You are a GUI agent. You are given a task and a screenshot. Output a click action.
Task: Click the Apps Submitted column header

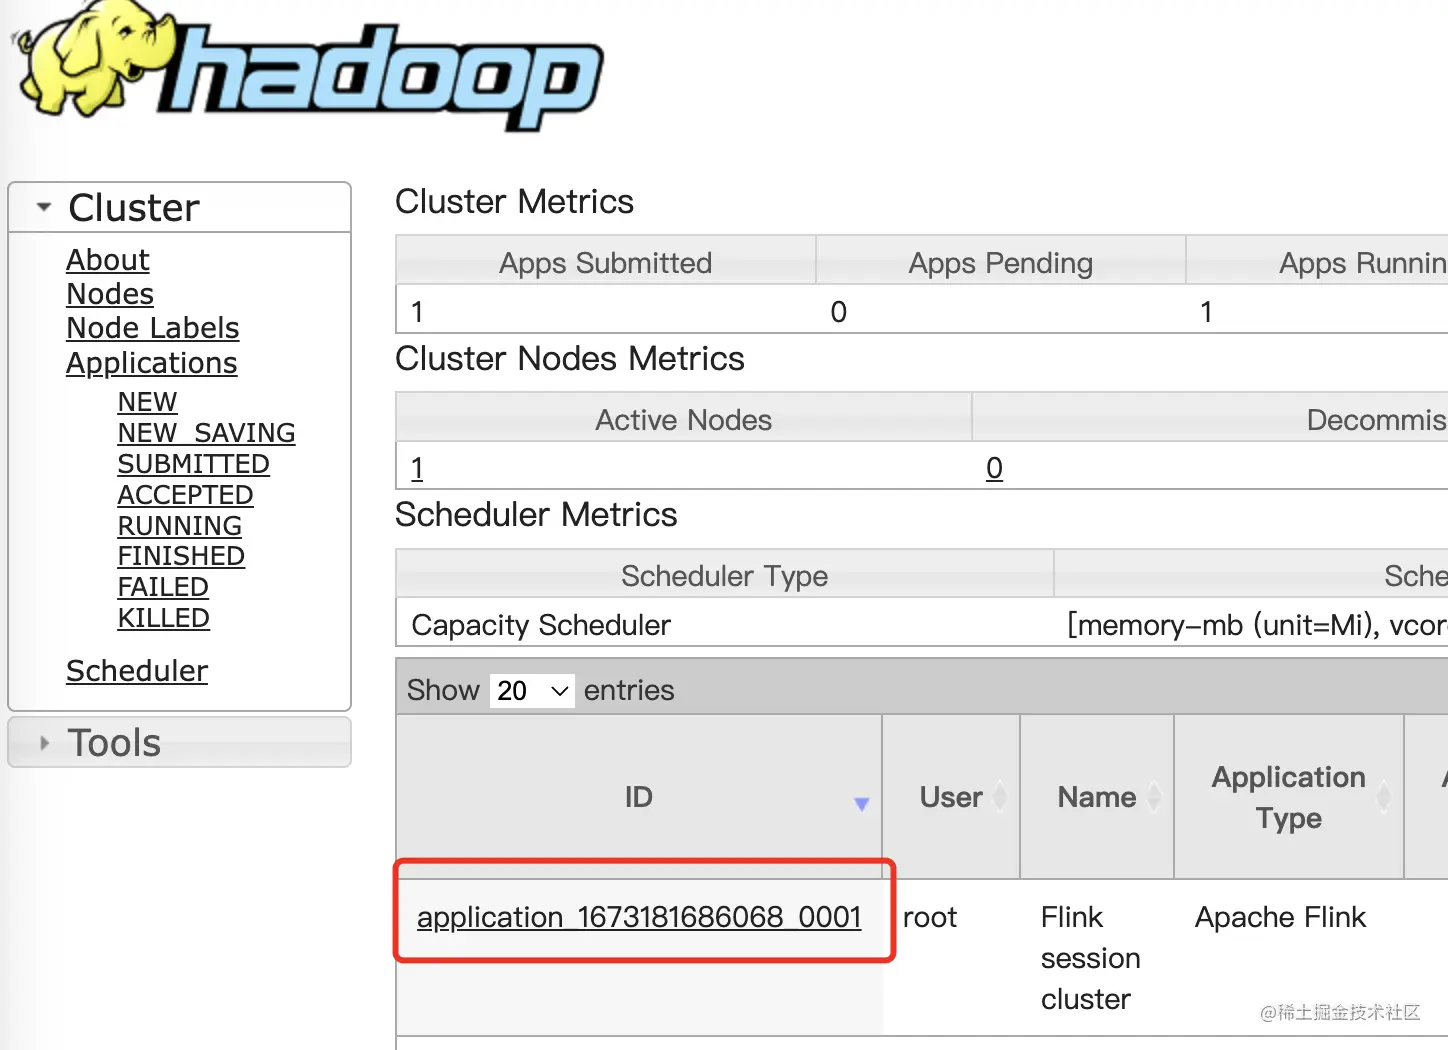pyautogui.click(x=606, y=262)
